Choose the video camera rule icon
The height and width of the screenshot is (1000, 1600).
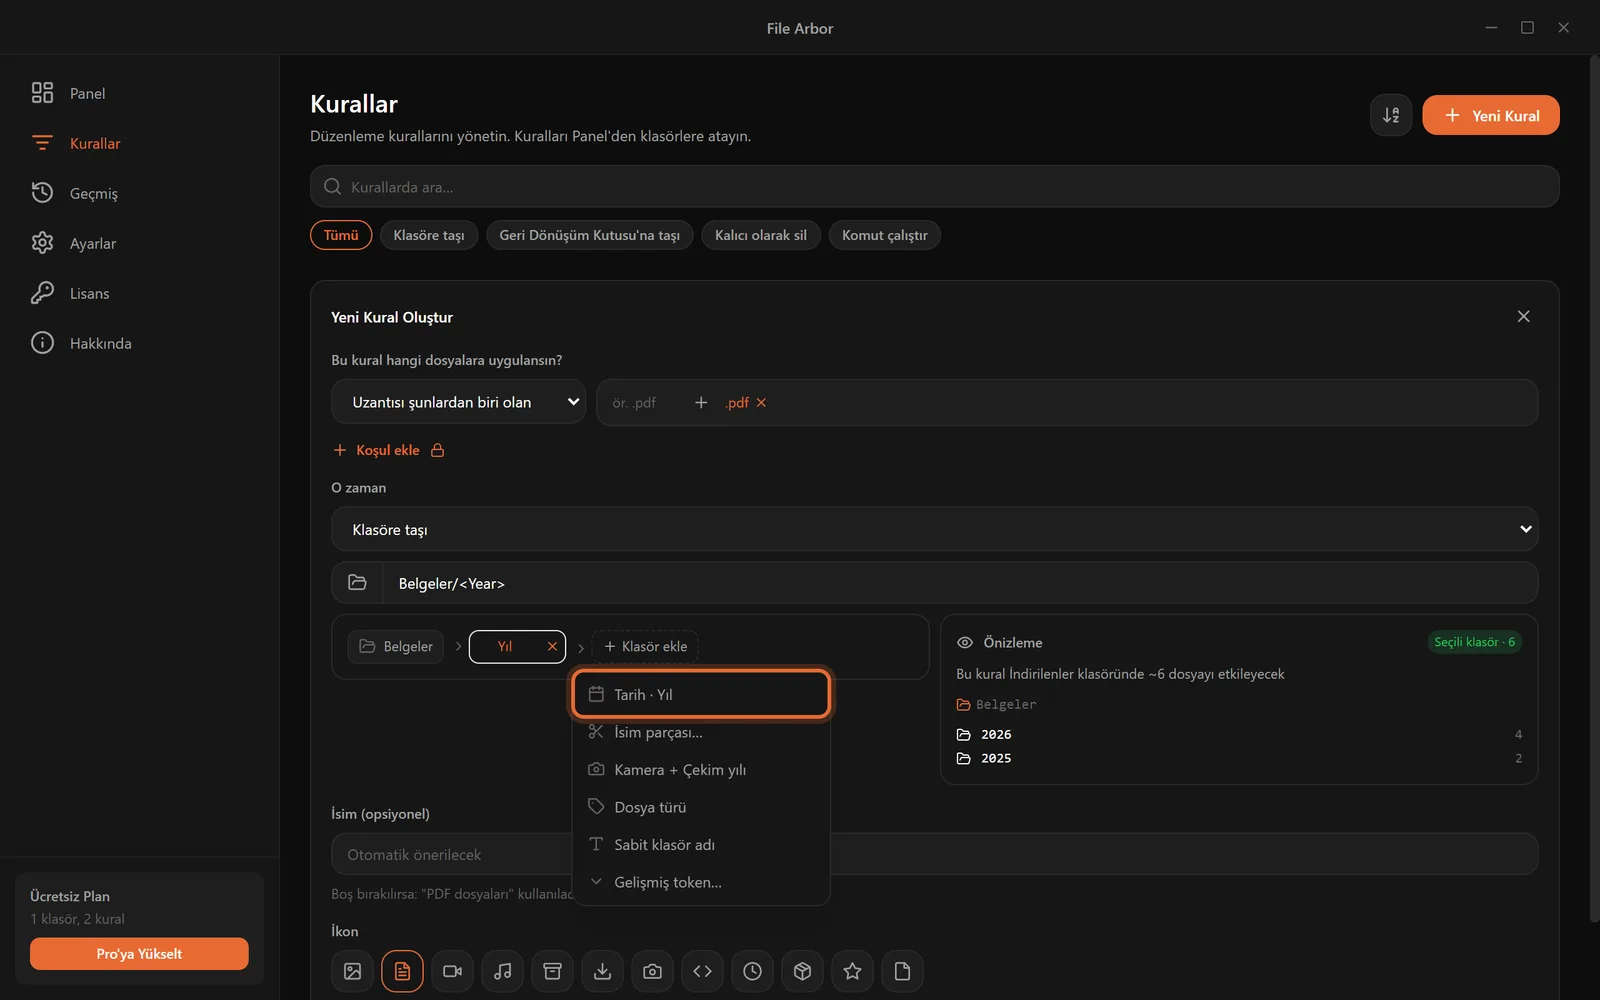click(x=452, y=971)
